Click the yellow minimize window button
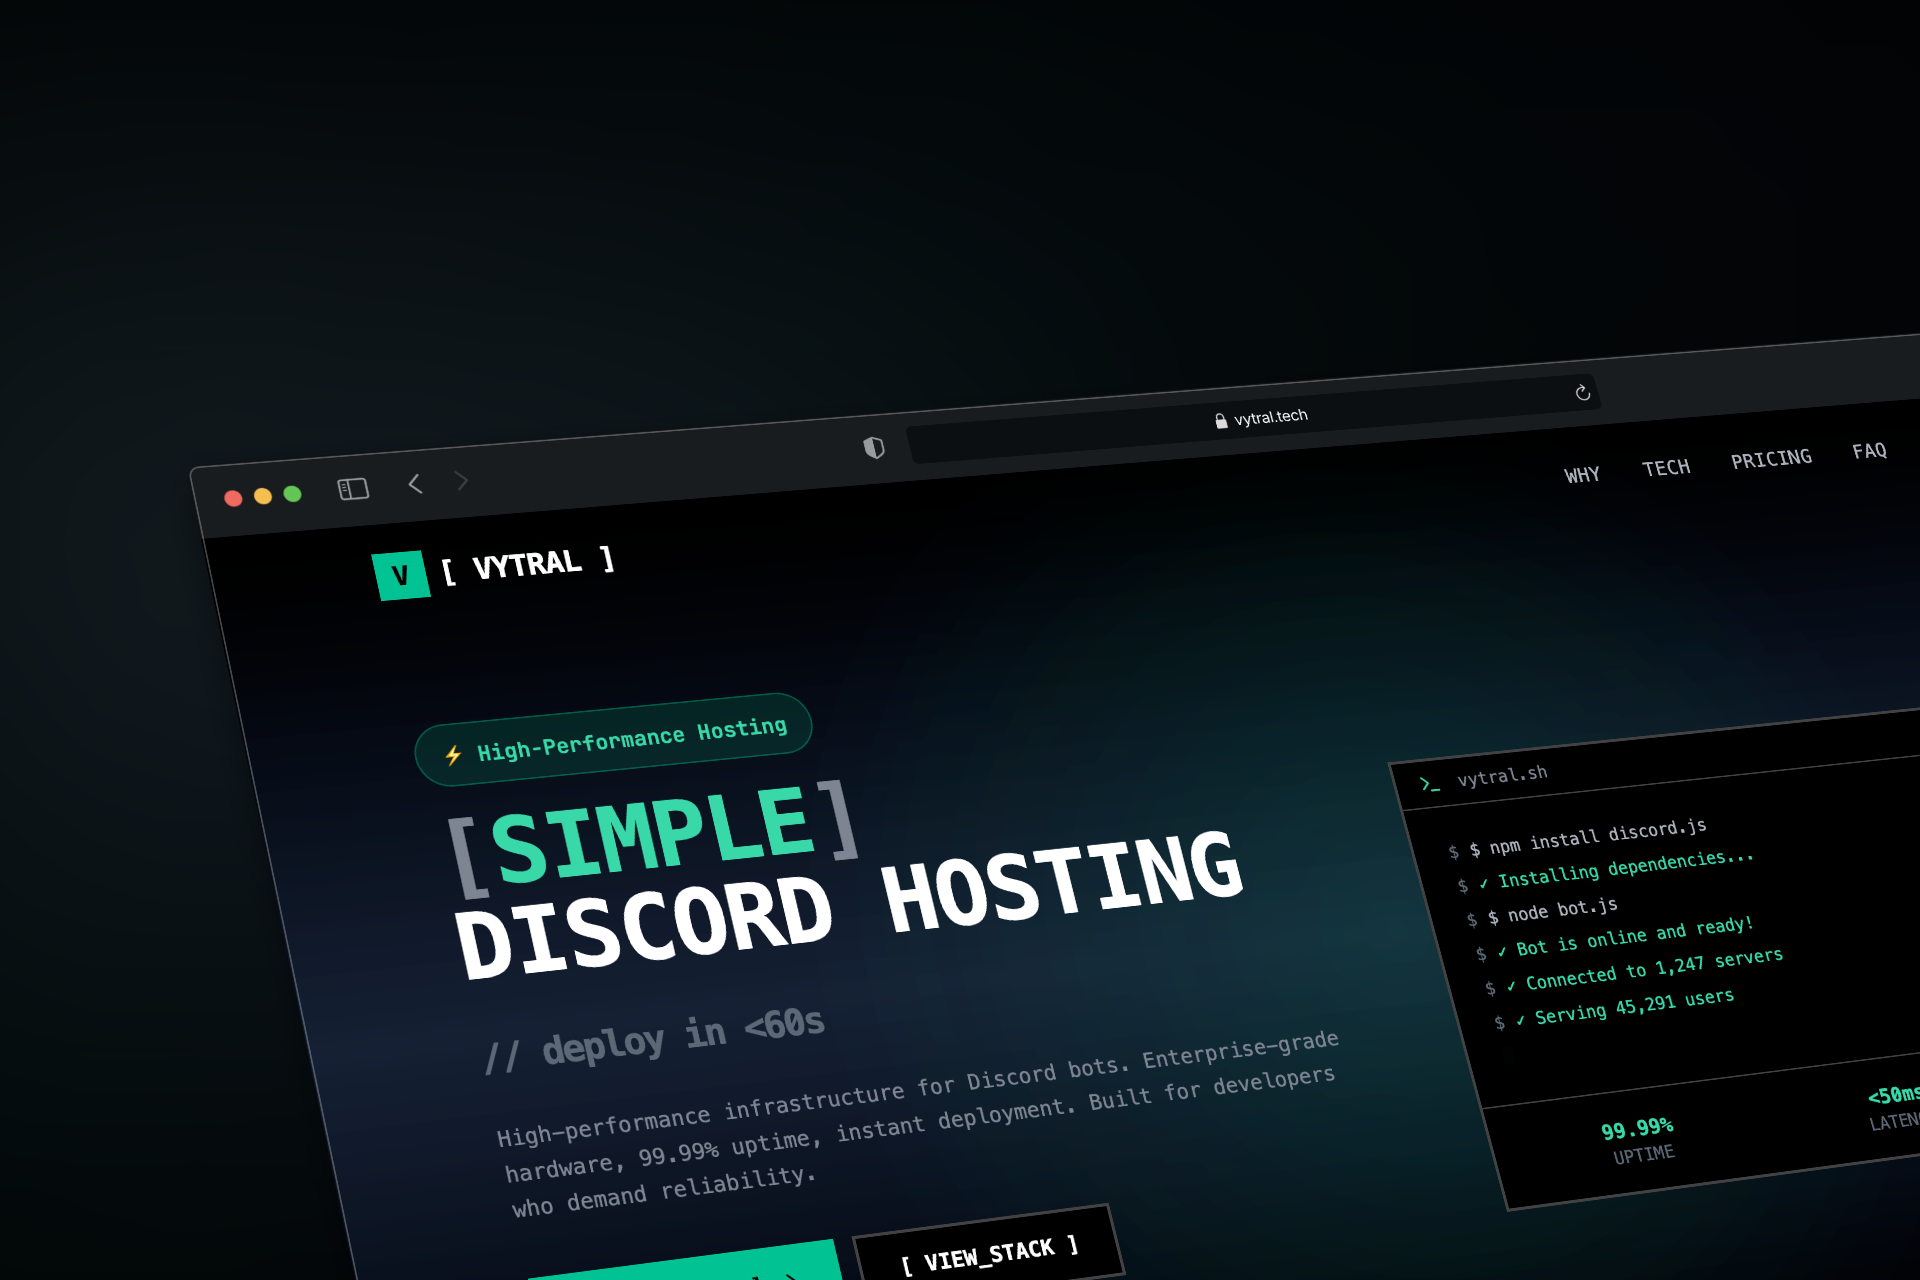Image resolution: width=1920 pixels, height=1280 pixels. click(x=263, y=496)
